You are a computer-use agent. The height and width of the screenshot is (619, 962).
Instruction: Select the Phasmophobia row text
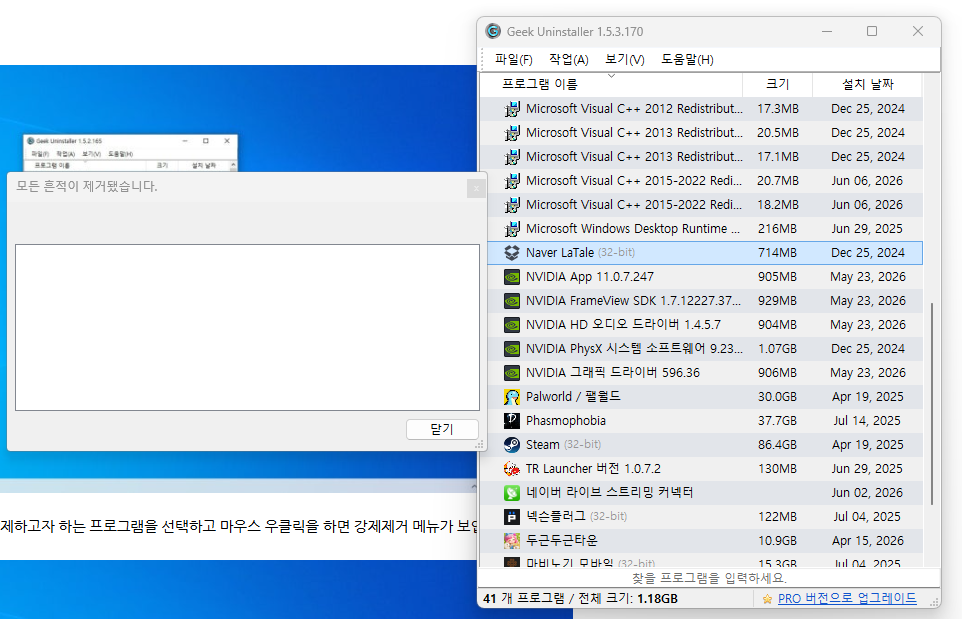(566, 421)
